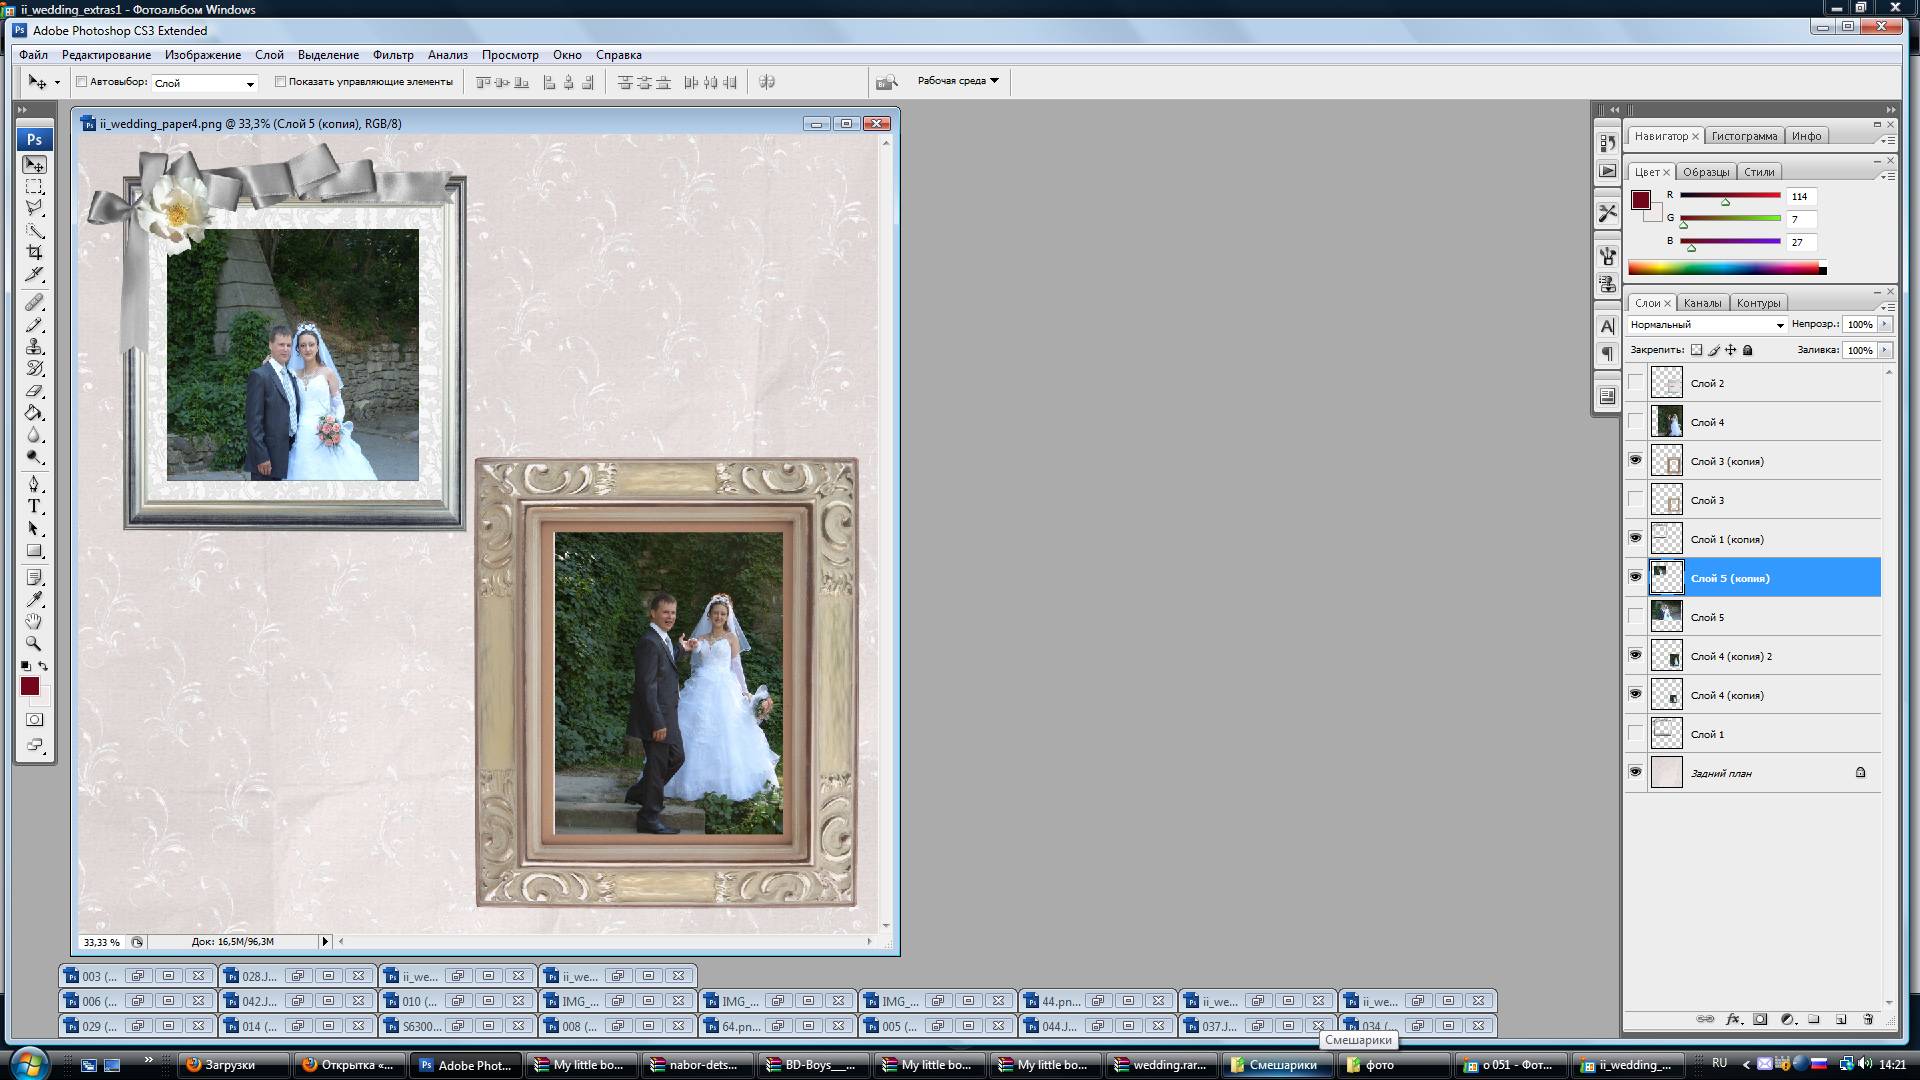The height and width of the screenshot is (1080, 1920).
Task: Select the Rectangular Marquee tool
Action: point(34,186)
